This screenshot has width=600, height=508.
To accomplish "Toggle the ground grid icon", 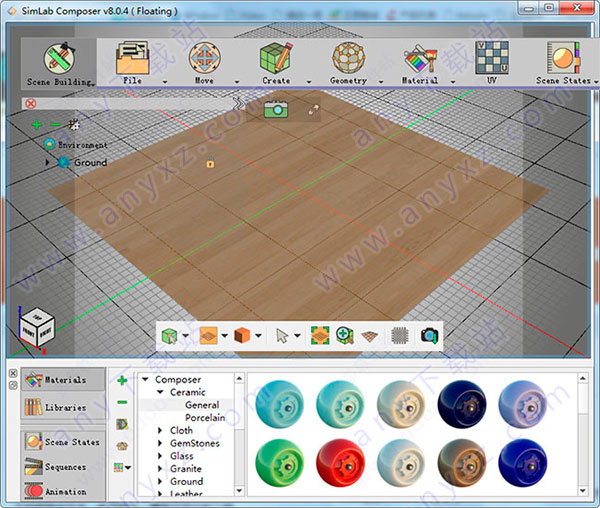I will tap(369, 337).
